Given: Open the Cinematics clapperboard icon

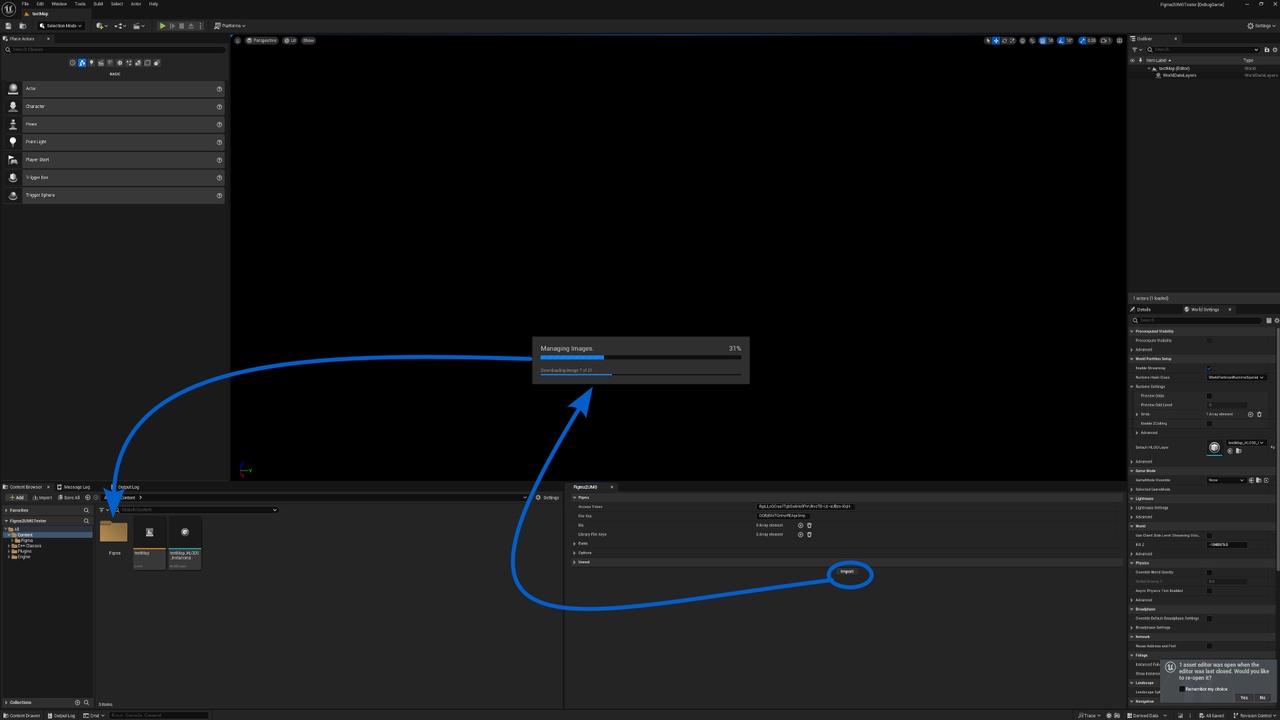Looking at the screenshot, I should click(x=138, y=26).
